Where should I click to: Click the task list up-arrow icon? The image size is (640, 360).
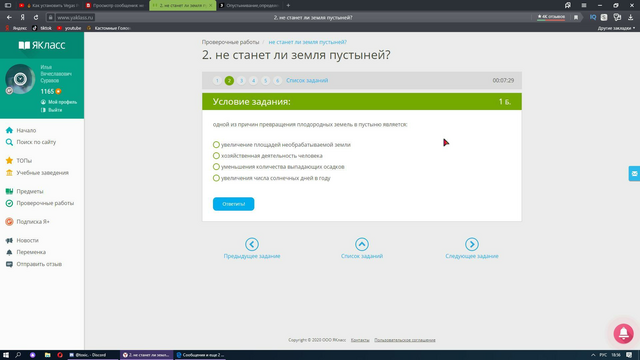coord(362,244)
